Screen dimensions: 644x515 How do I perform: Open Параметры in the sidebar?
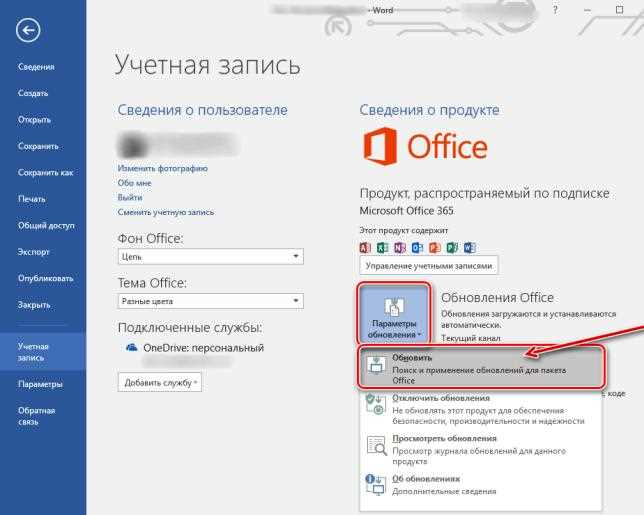[x=40, y=384]
